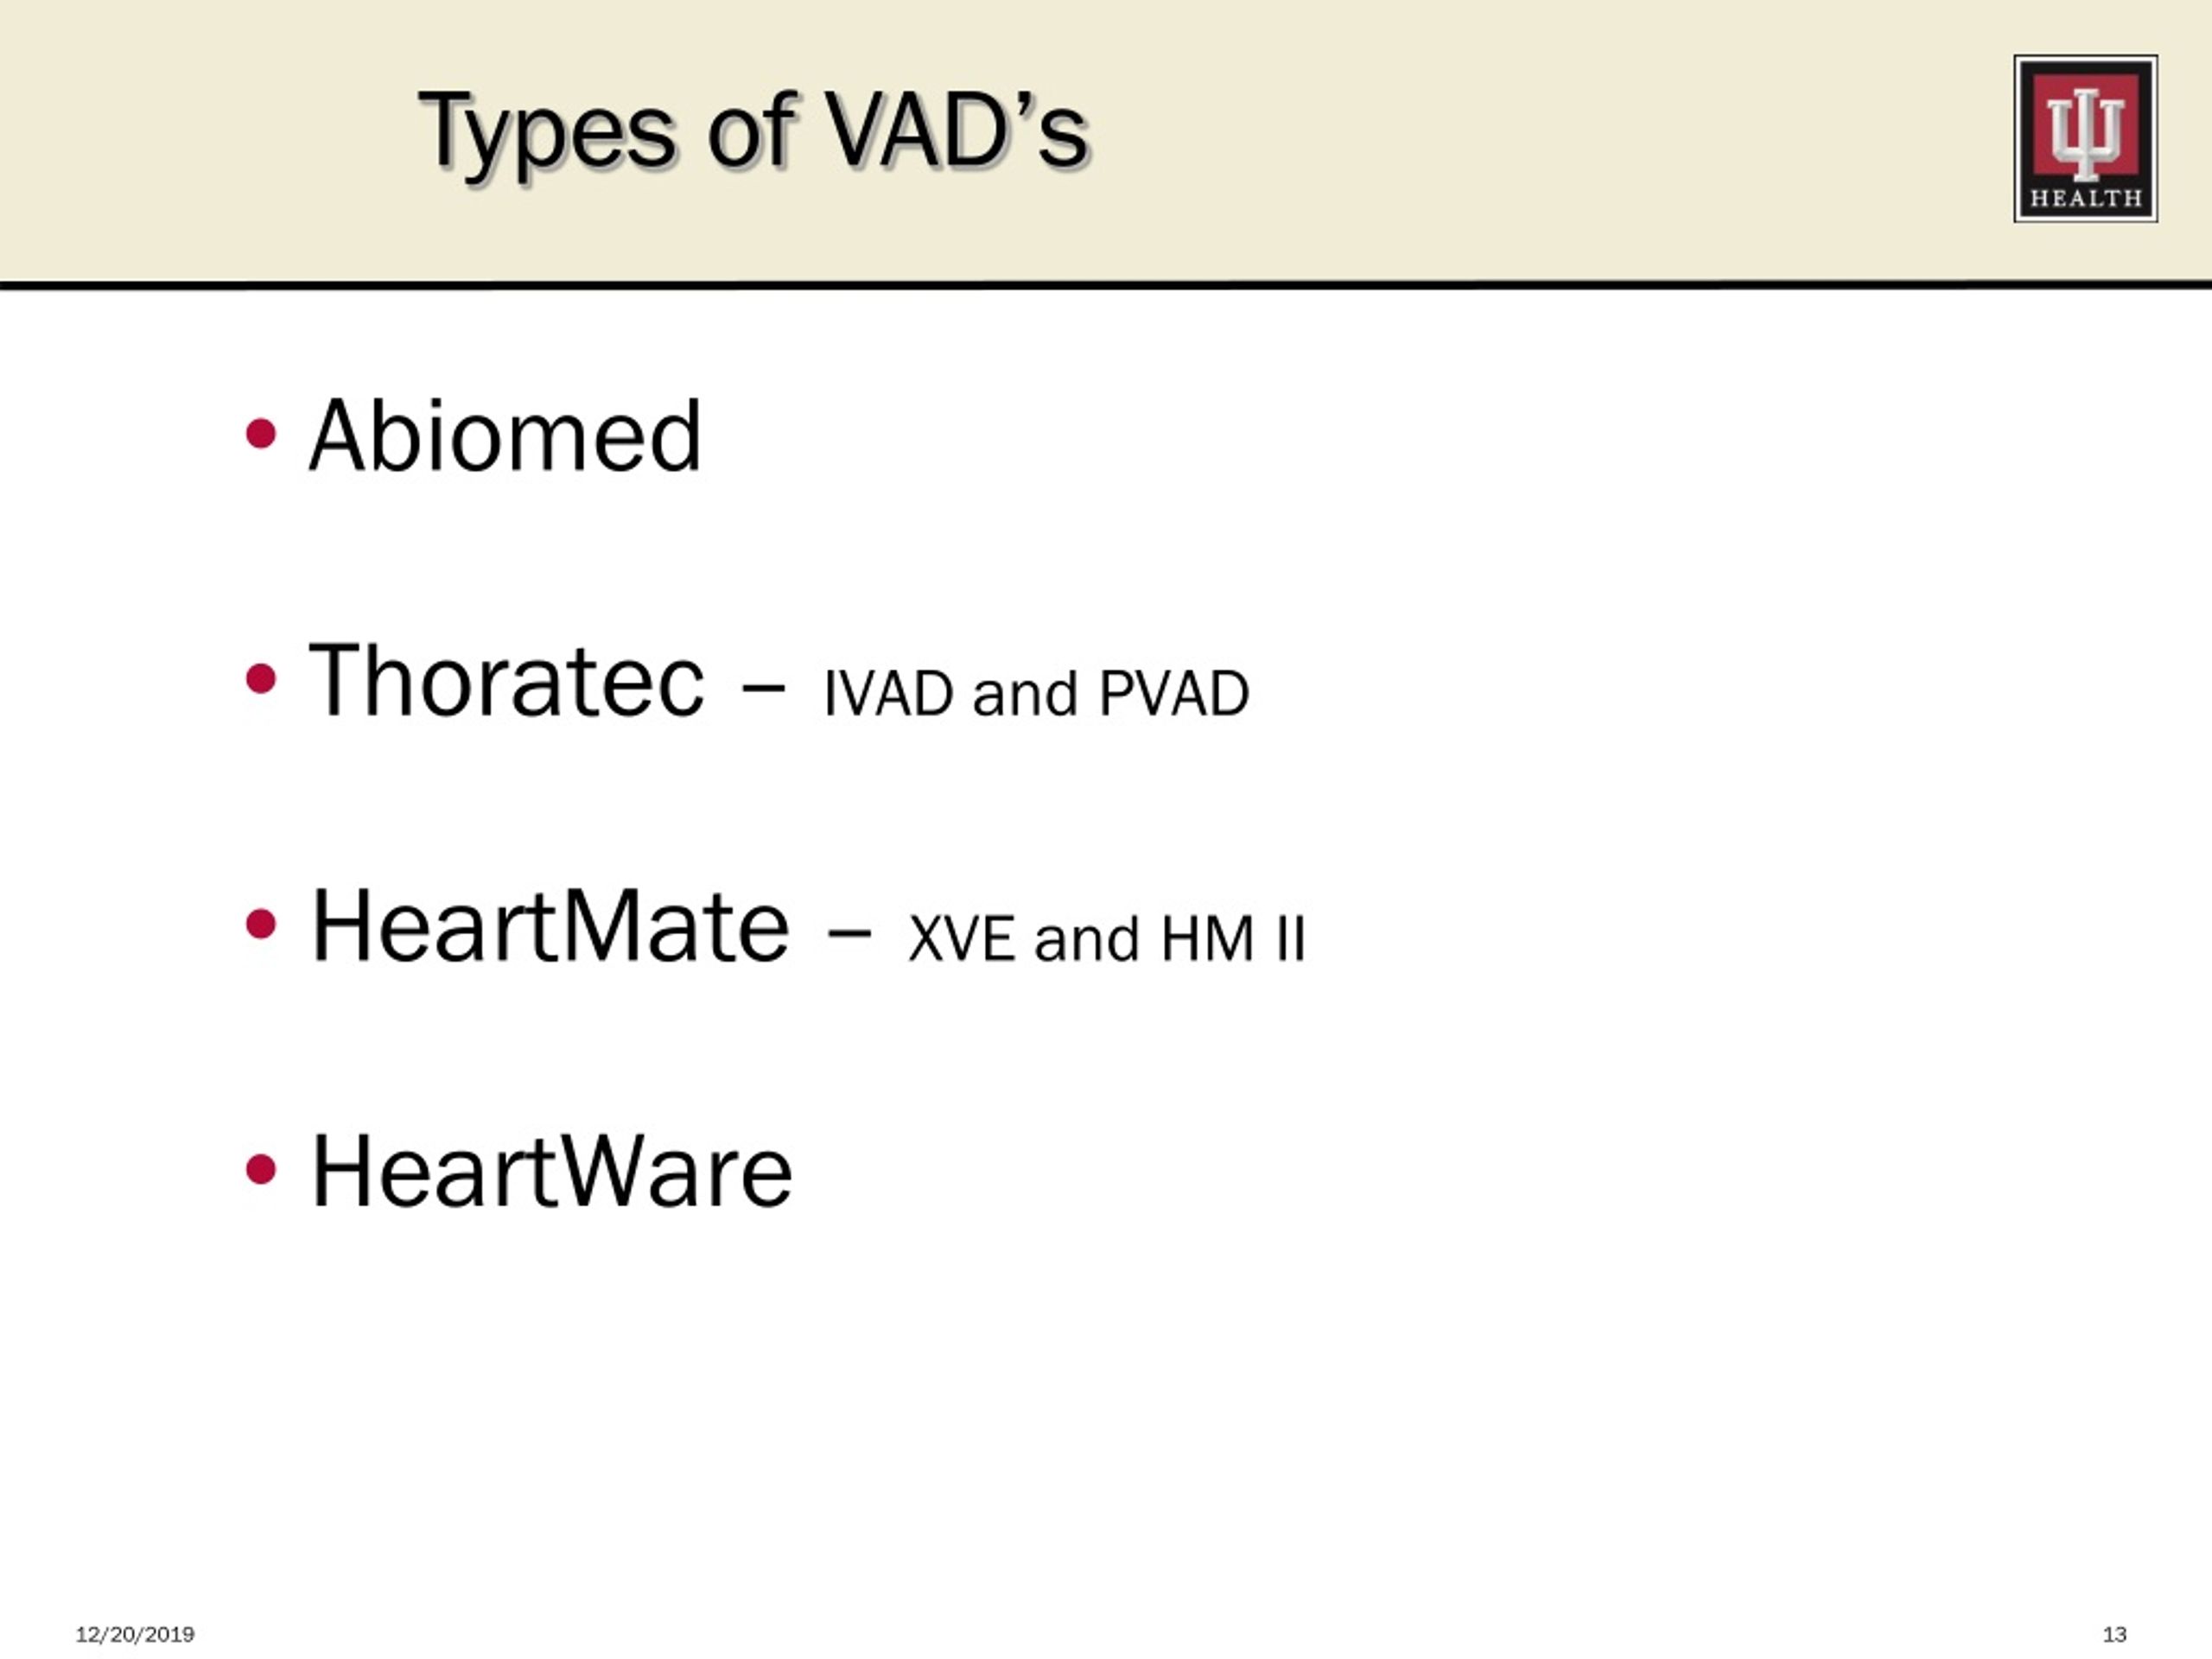2212x1659 pixels.
Task: Click the red bullet beside HeartMate
Action: [x=260, y=924]
